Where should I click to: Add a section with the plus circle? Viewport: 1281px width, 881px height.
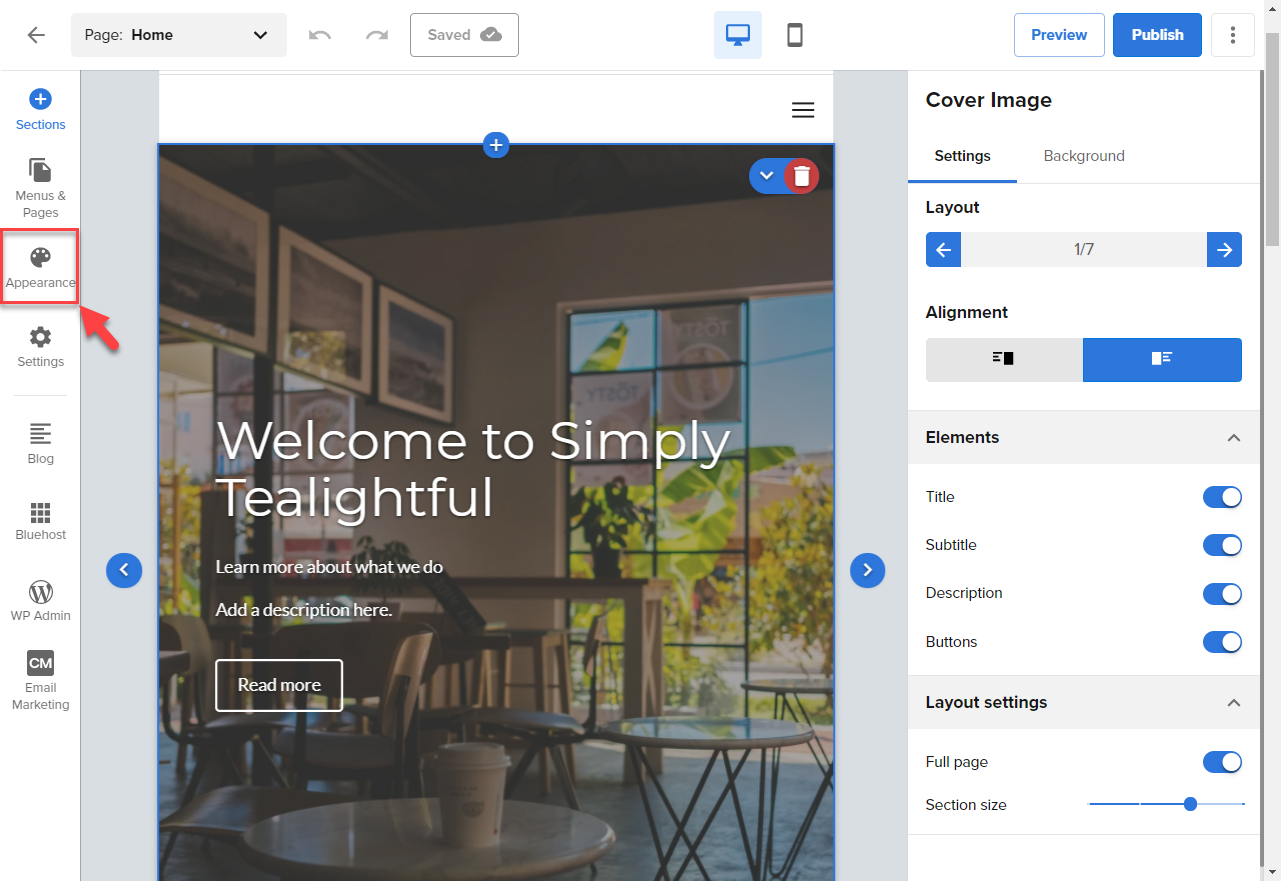[496, 145]
